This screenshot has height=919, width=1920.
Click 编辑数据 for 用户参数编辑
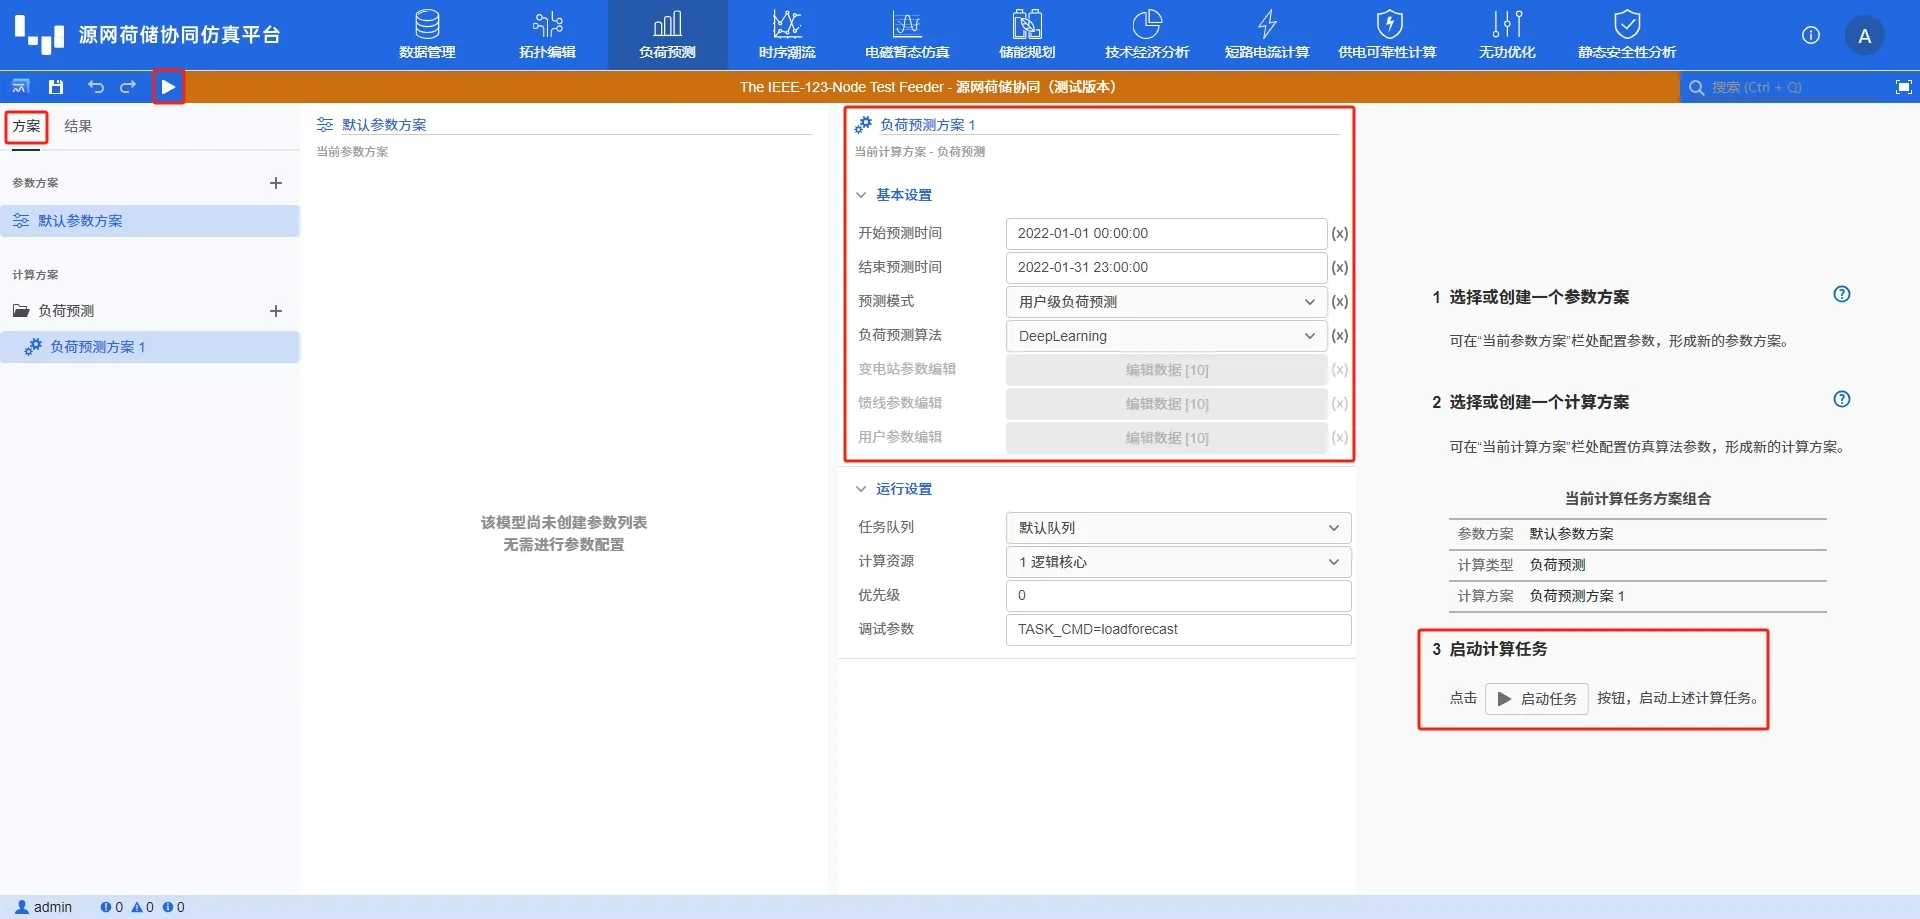point(1166,438)
